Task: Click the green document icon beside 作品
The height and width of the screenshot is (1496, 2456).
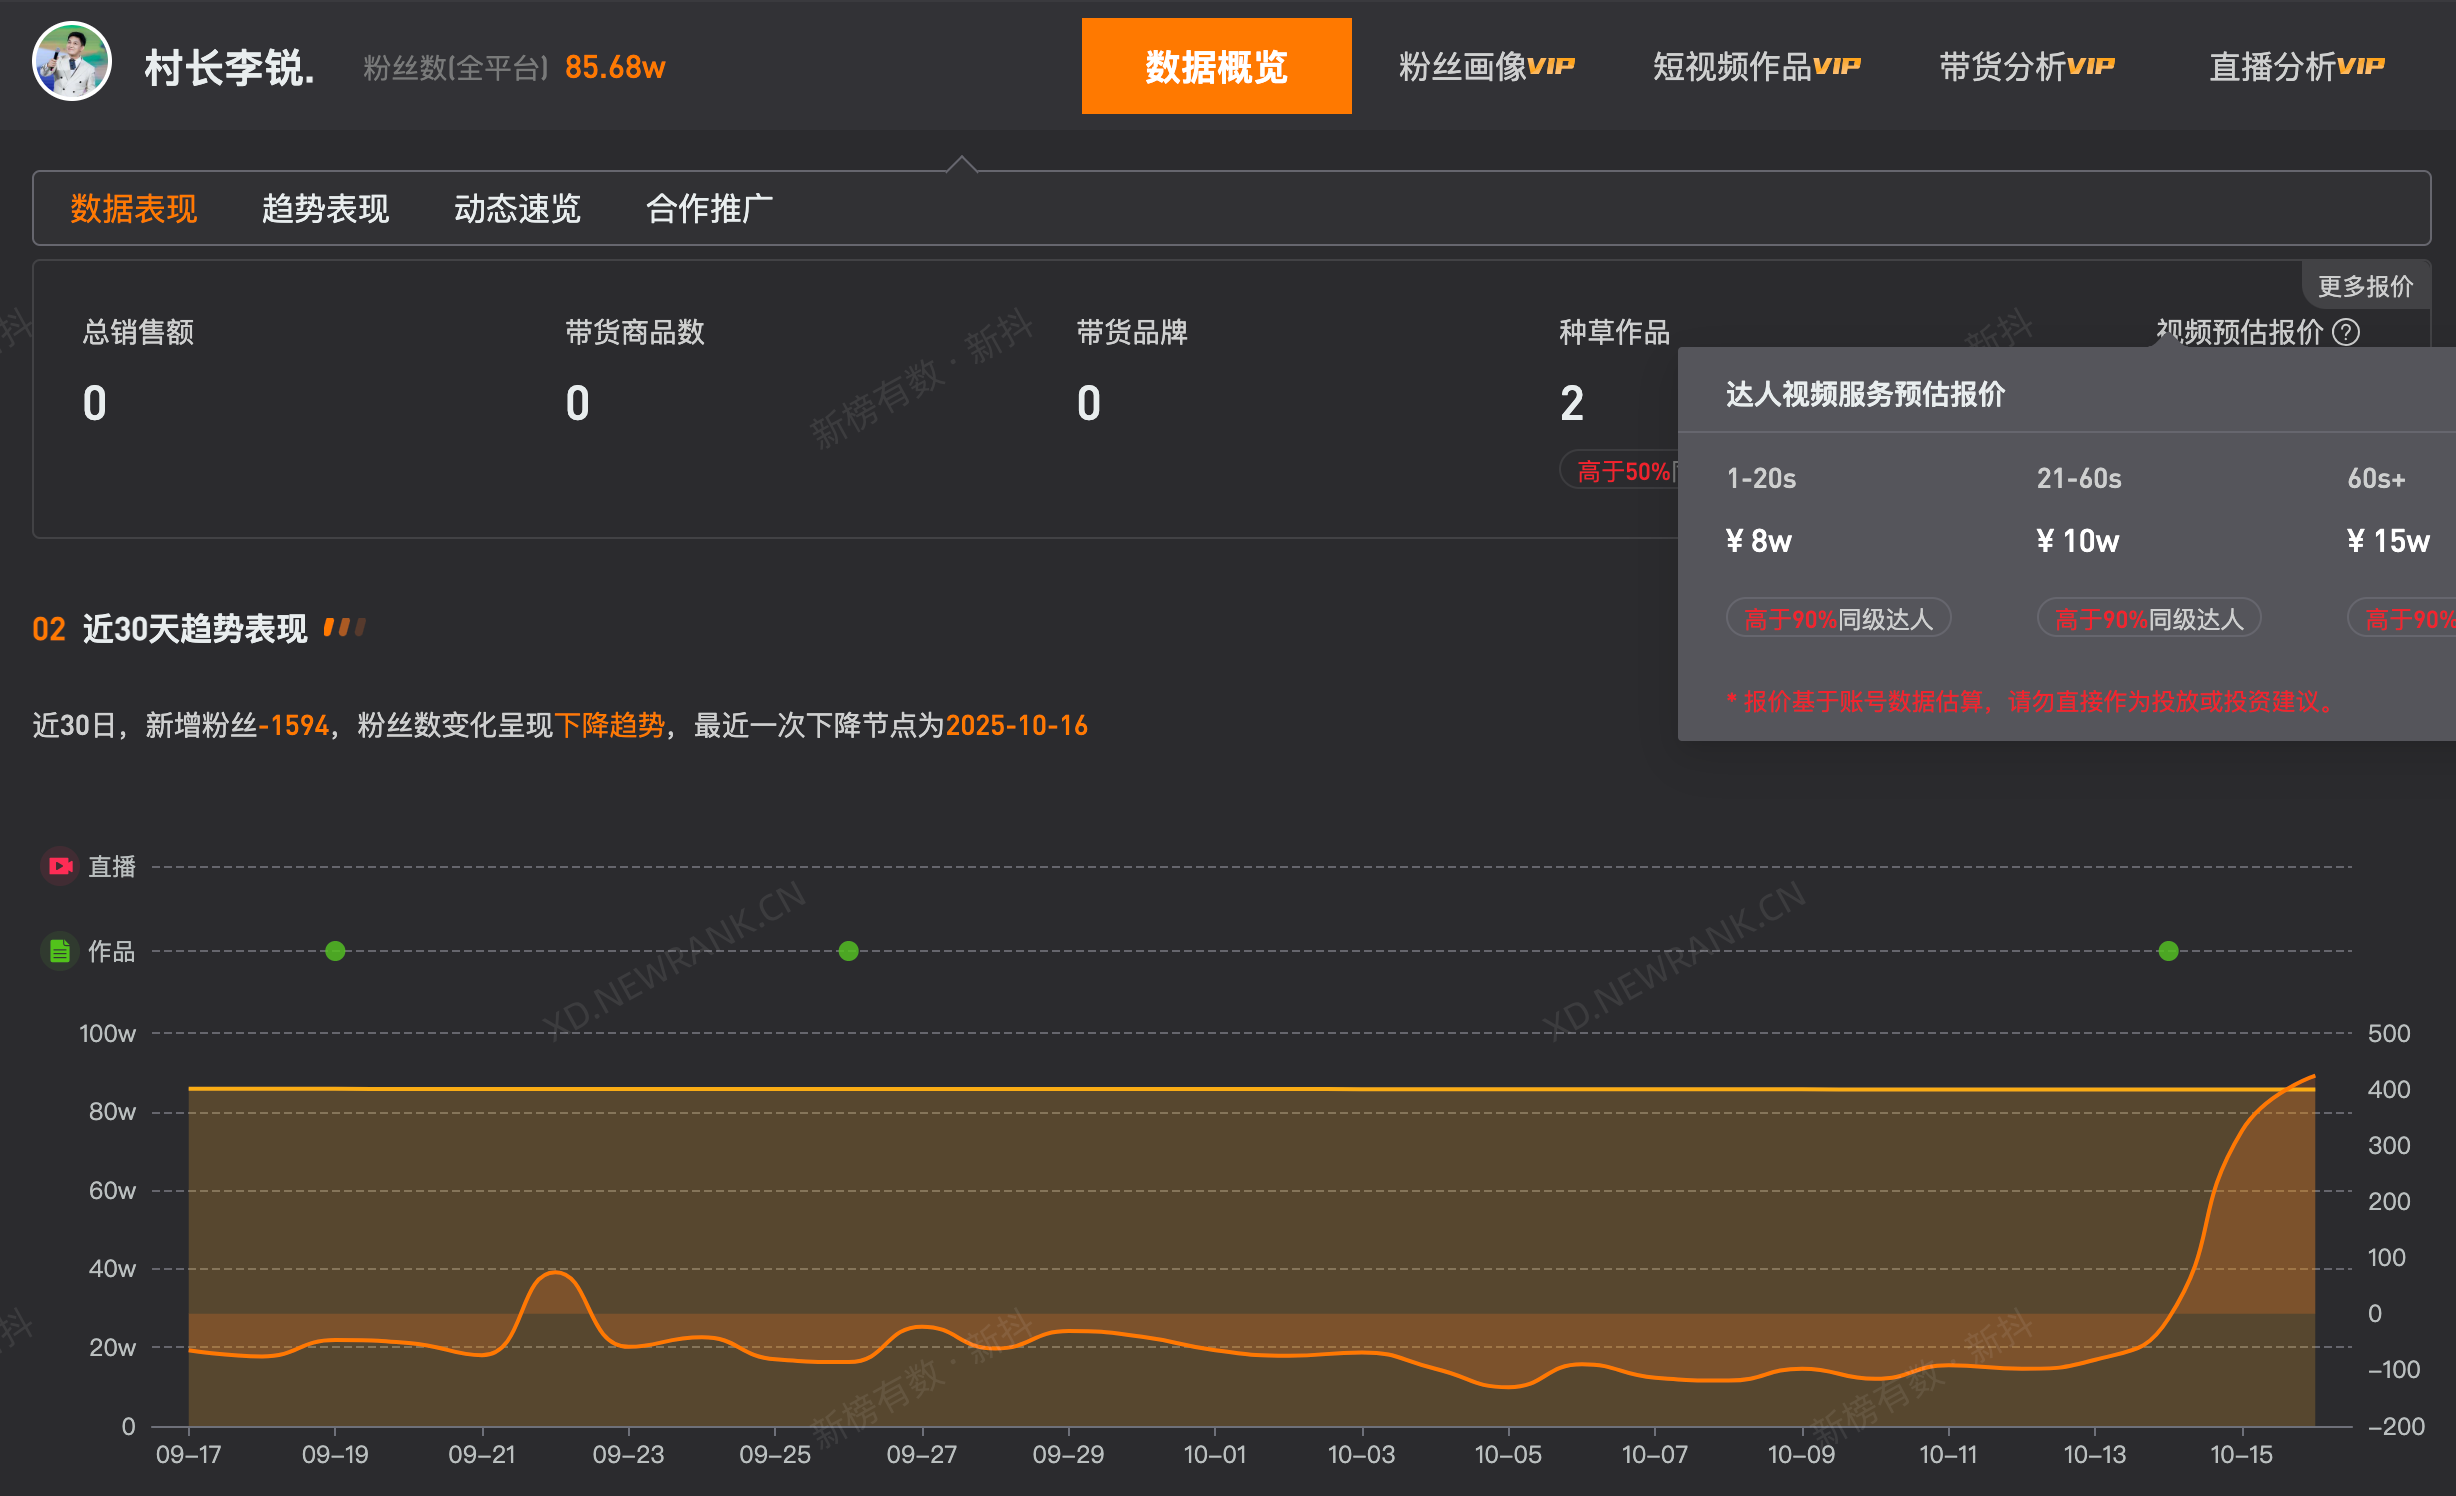Action: [x=59, y=951]
